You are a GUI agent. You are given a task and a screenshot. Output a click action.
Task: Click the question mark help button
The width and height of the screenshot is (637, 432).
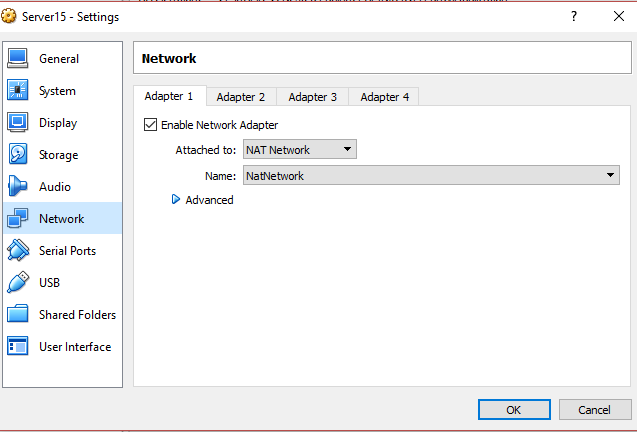tap(574, 16)
